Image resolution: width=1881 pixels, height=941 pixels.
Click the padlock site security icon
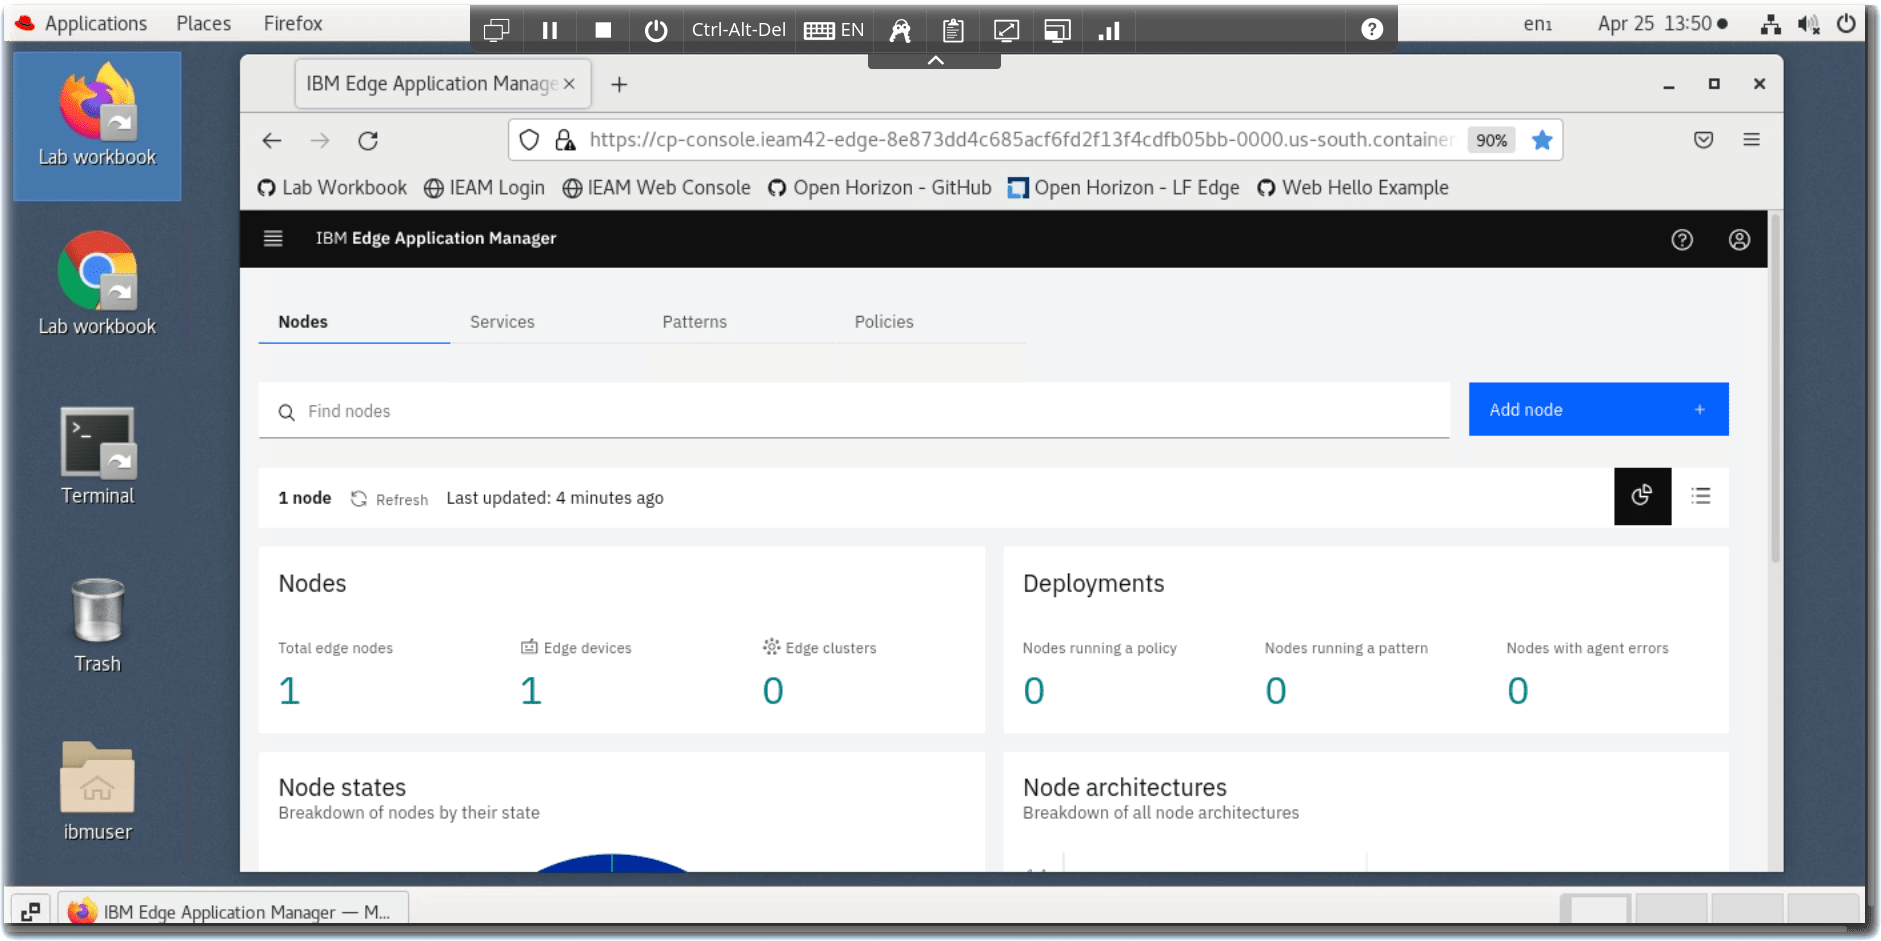565,140
